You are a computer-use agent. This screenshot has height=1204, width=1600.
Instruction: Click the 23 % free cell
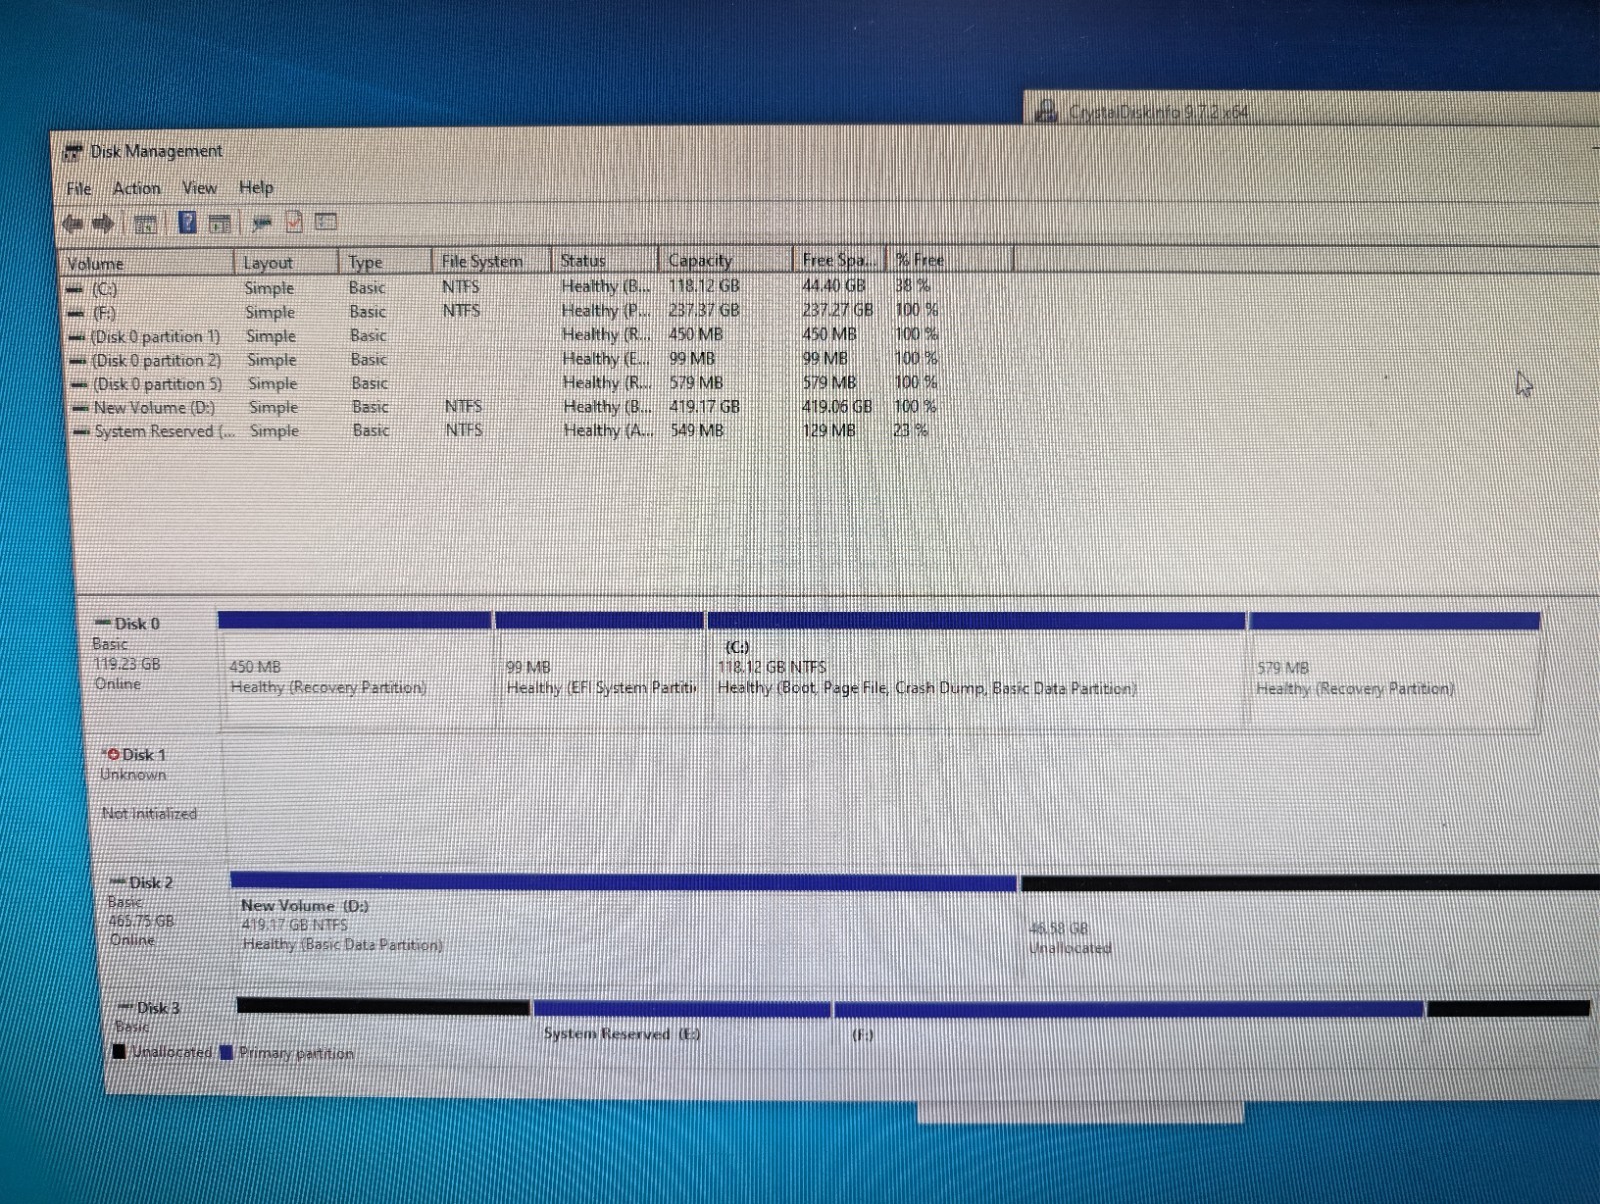pos(910,430)
